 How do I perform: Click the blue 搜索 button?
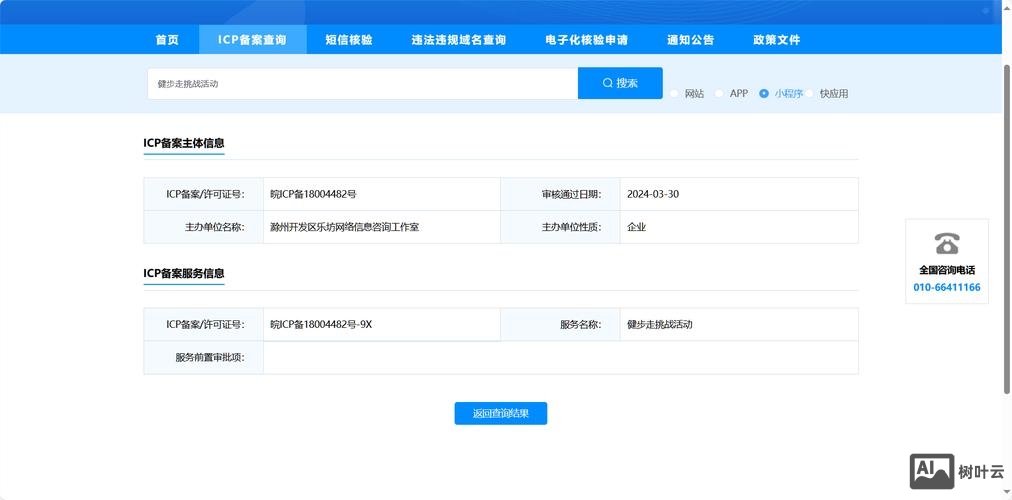620,83
